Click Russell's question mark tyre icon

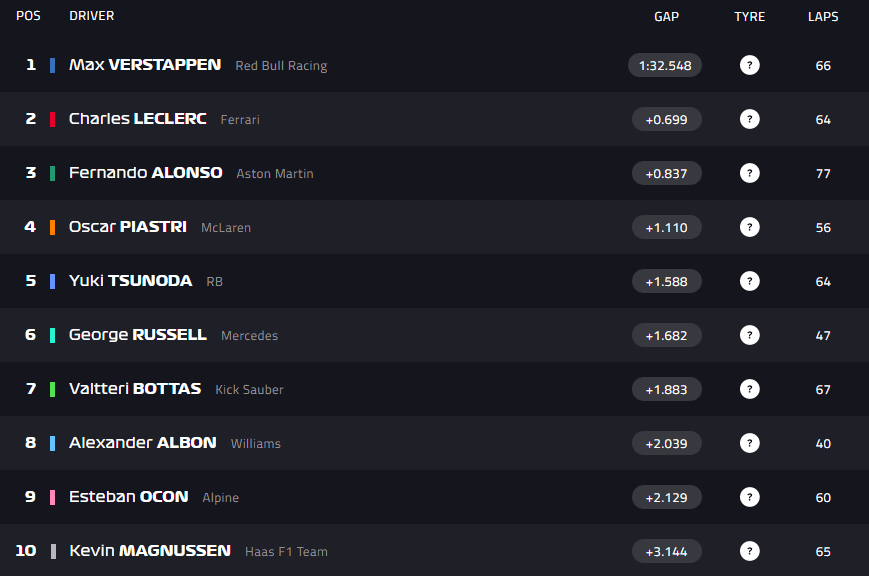point(749,335)
